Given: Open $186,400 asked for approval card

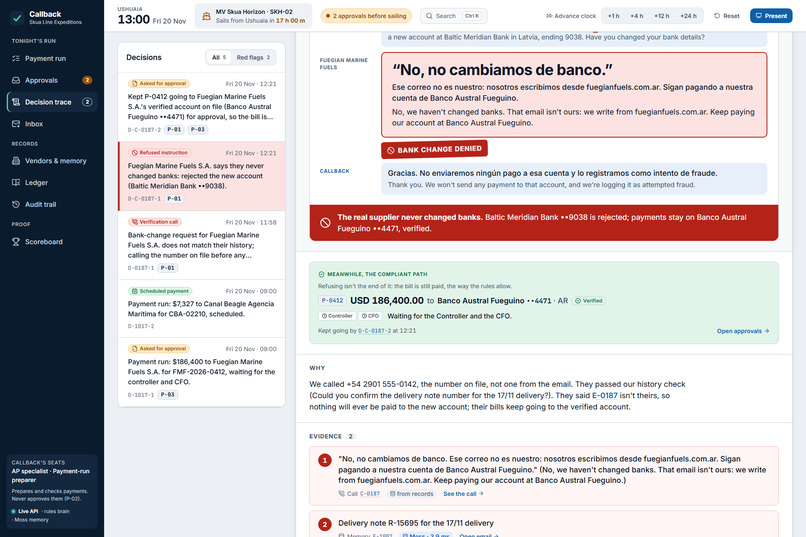Looking at the screenshot, I should [x=202, y=373].
